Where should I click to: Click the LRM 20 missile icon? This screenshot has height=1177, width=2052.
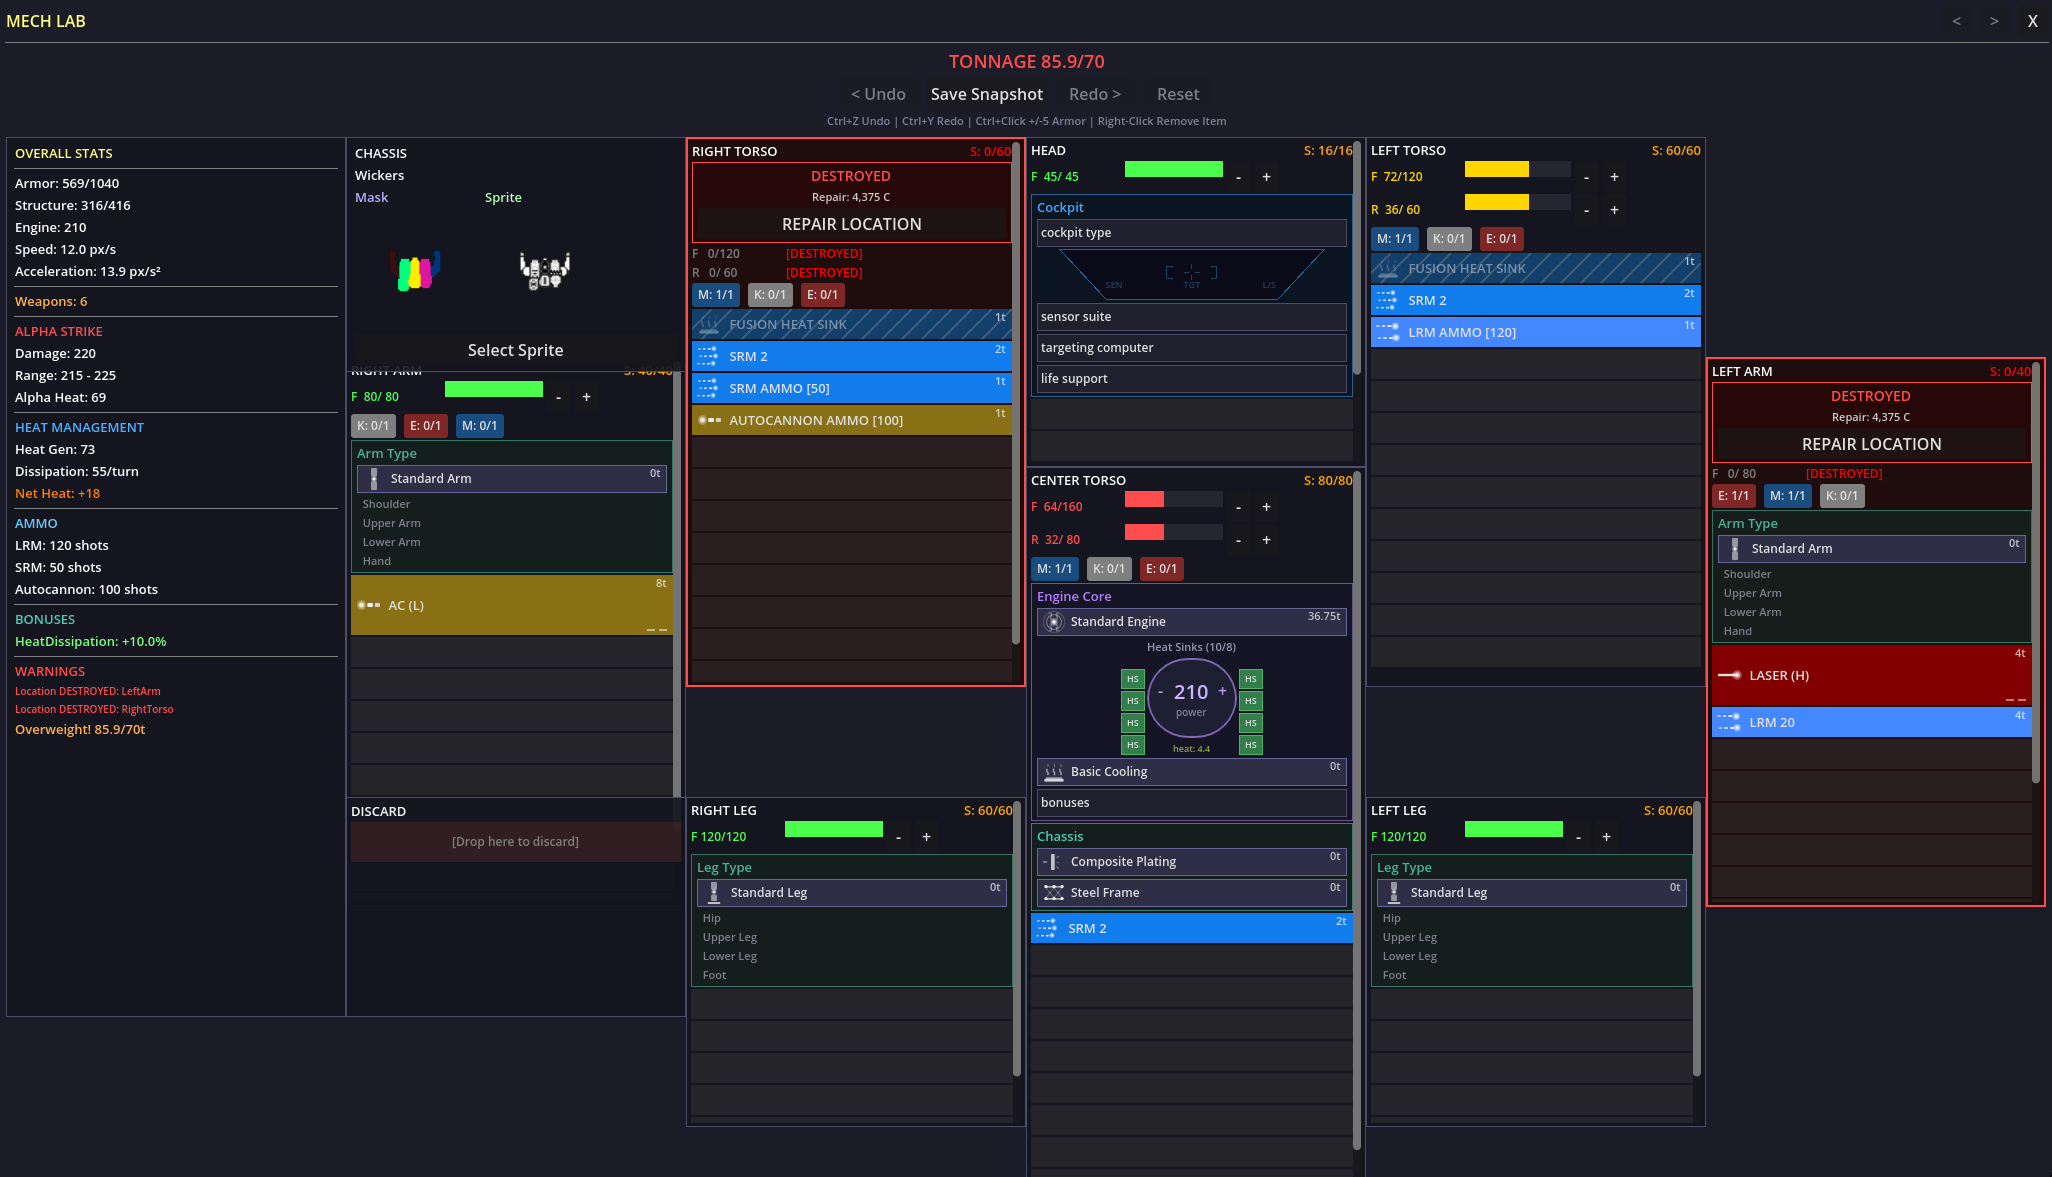1729,722
